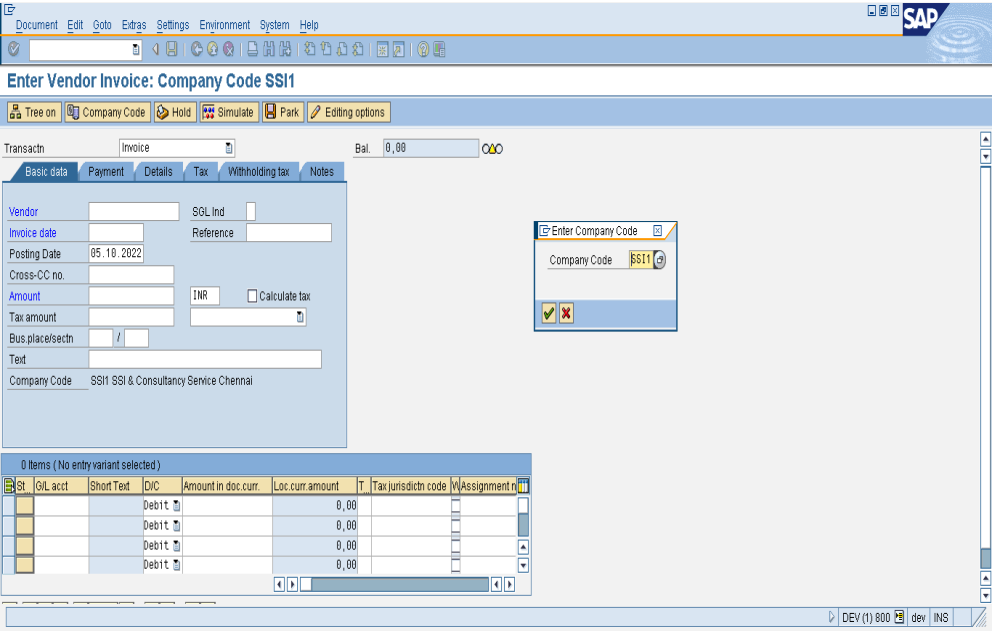The height and width of the screenshot is (631, 992).
Task: Click the green Enter checkmark in toolbar
Action: (x=13, y=49)
